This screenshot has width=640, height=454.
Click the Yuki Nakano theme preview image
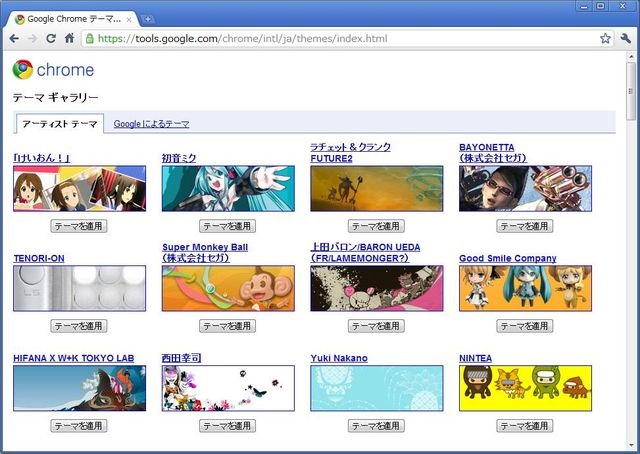click(376, 388)
